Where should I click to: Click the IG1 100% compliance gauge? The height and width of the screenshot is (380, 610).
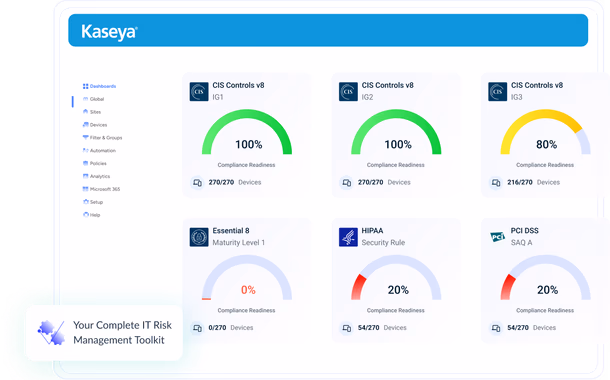coord(247,132)
